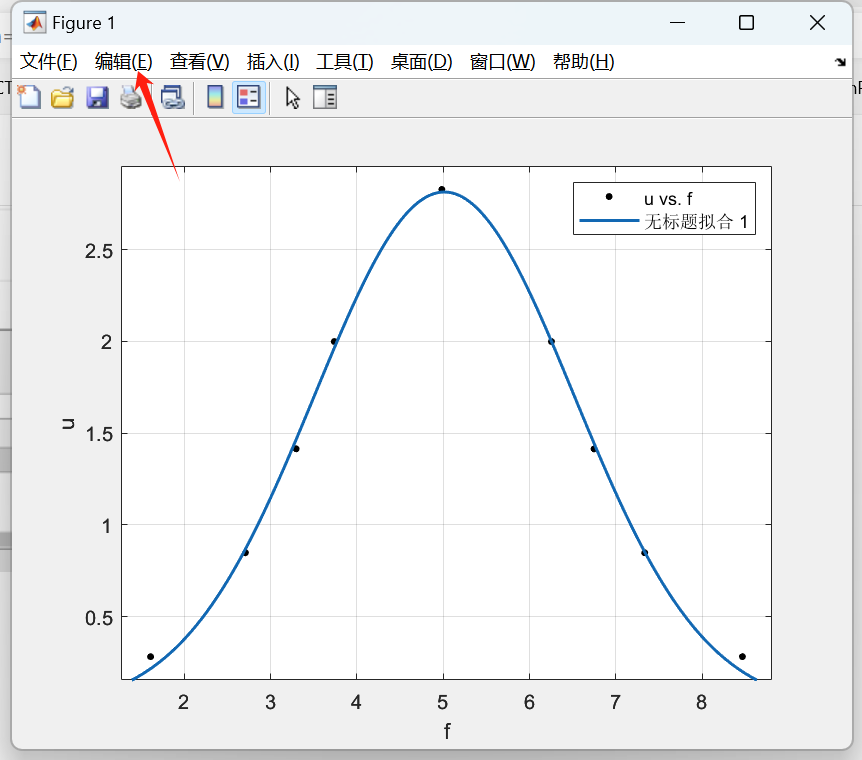The height and width of the screenshot is (760, 862).
Task: Toggle the Insert Legend button off
Action: pyautogui.click(x=249, y=97)
